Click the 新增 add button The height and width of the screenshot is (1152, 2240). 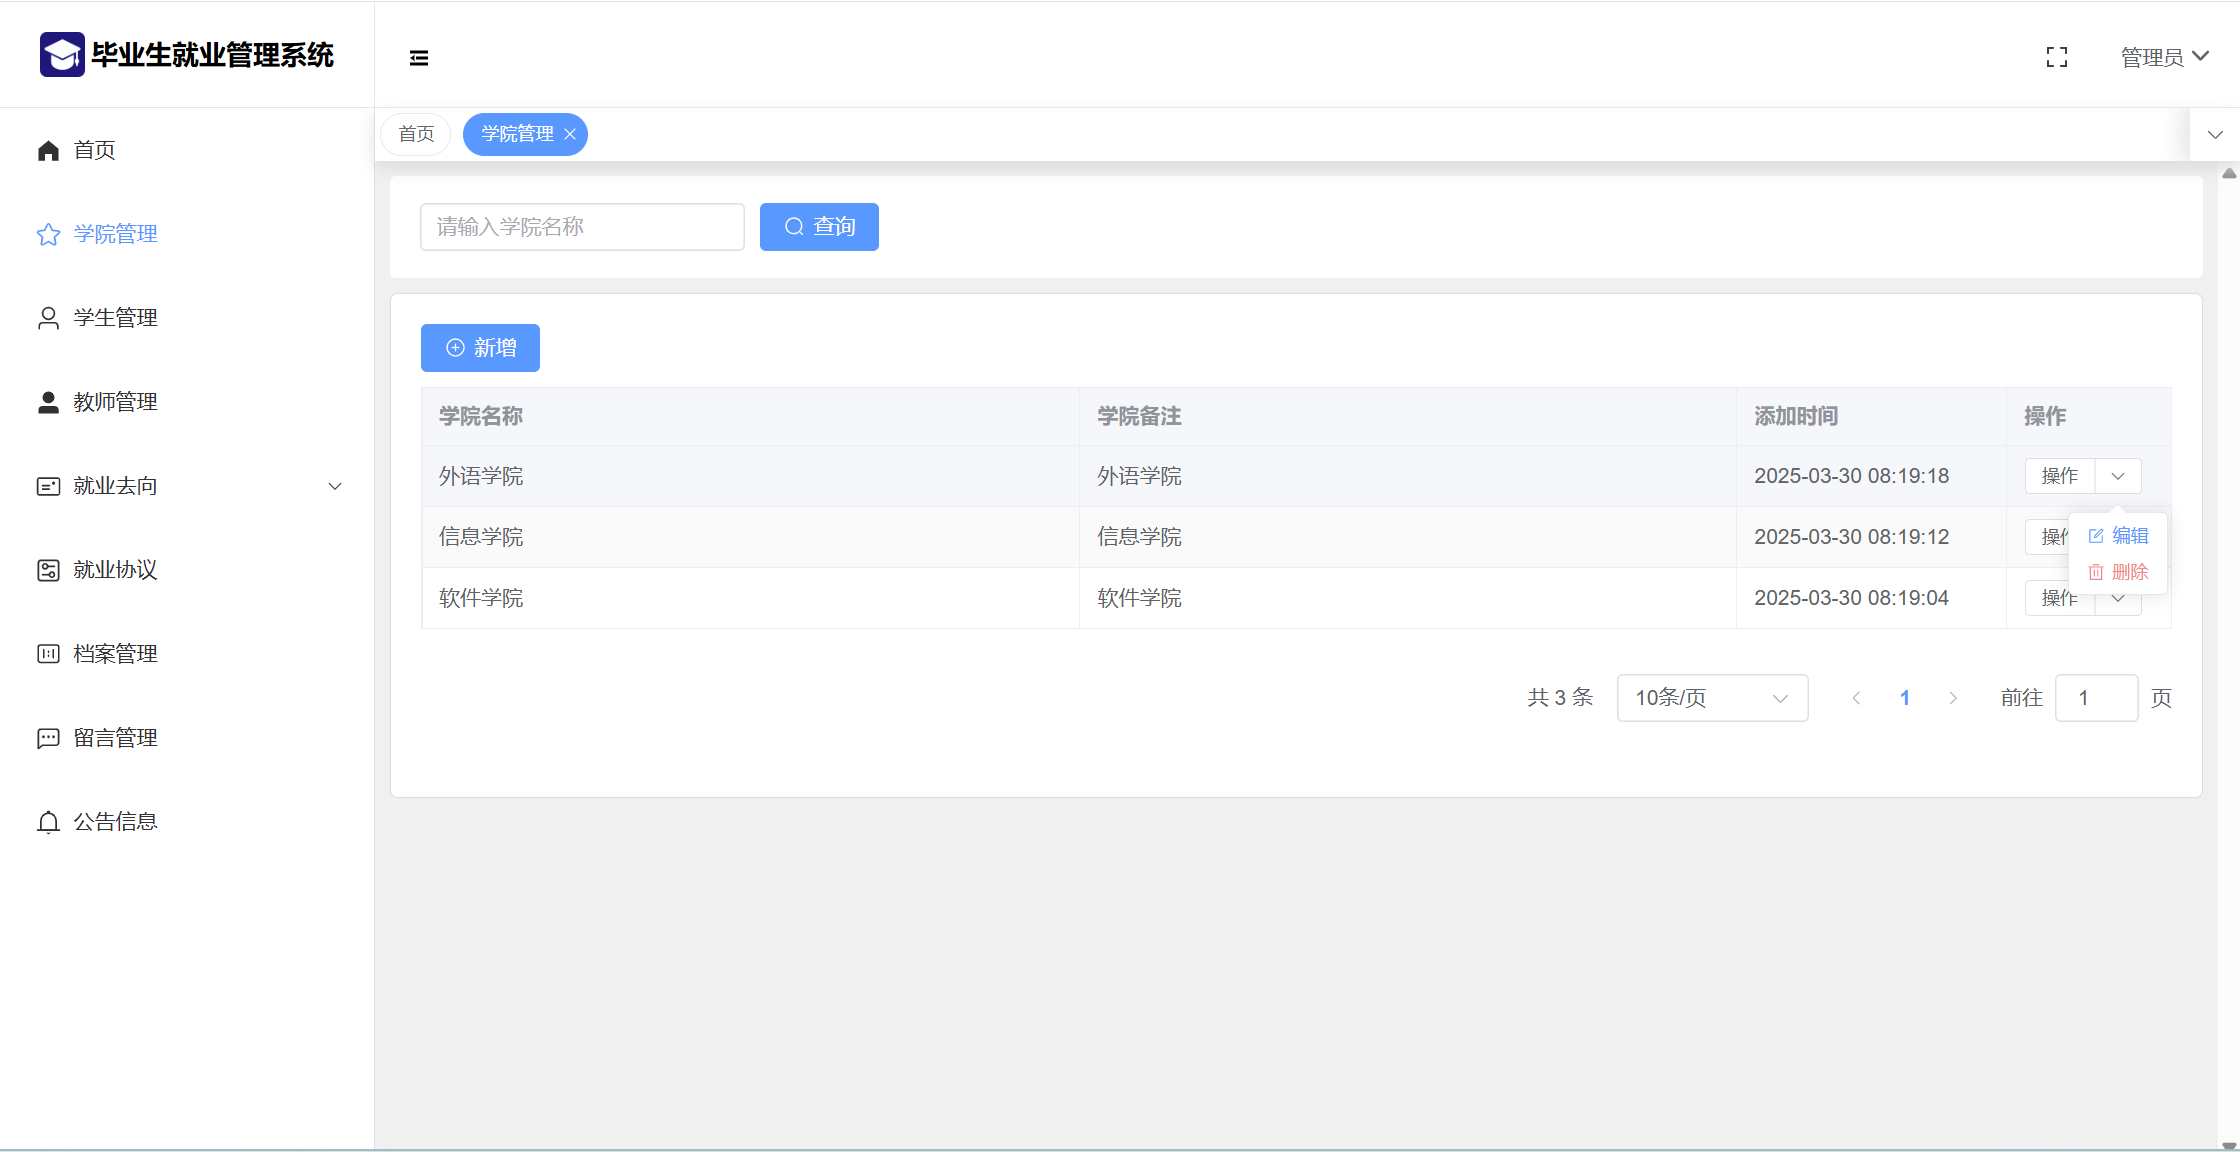point(480,348)
